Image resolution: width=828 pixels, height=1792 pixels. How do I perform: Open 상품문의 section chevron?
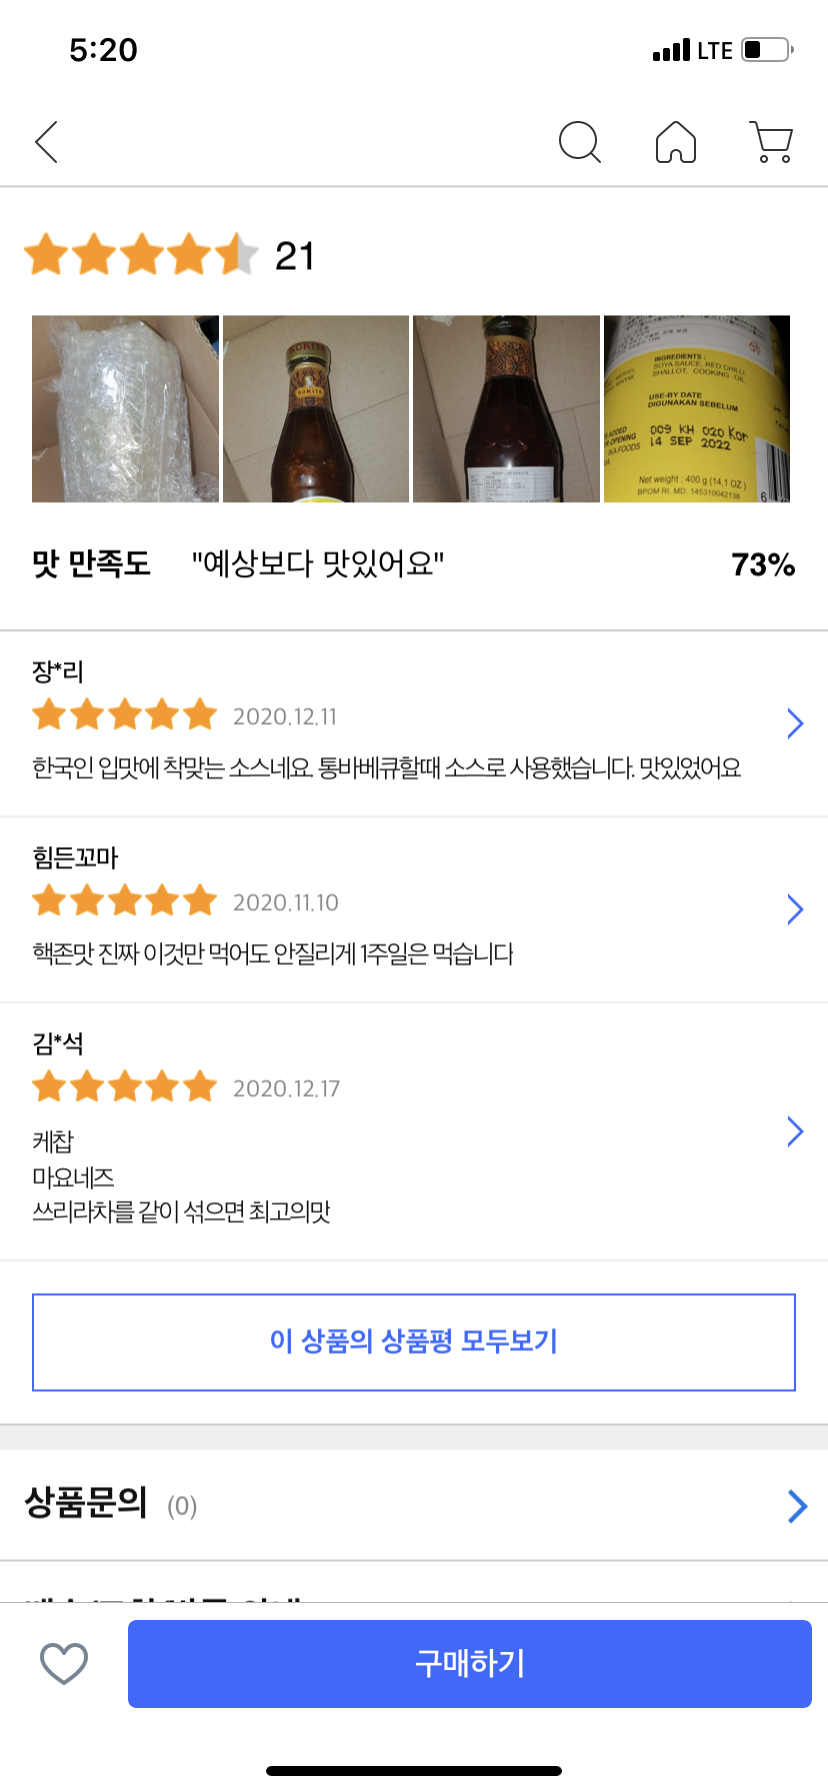pos(797,1506)
